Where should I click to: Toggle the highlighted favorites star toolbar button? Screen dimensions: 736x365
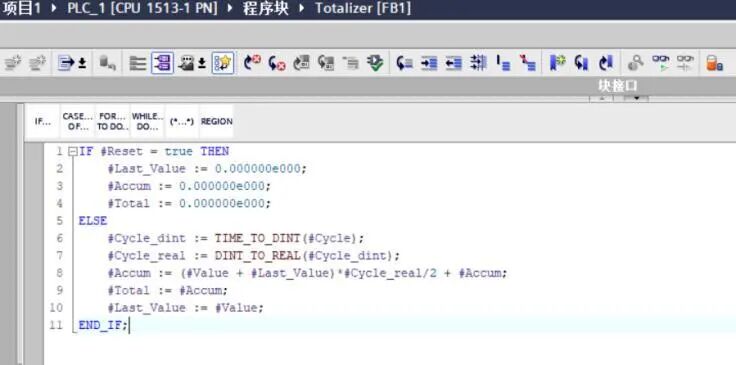(223, 63)
